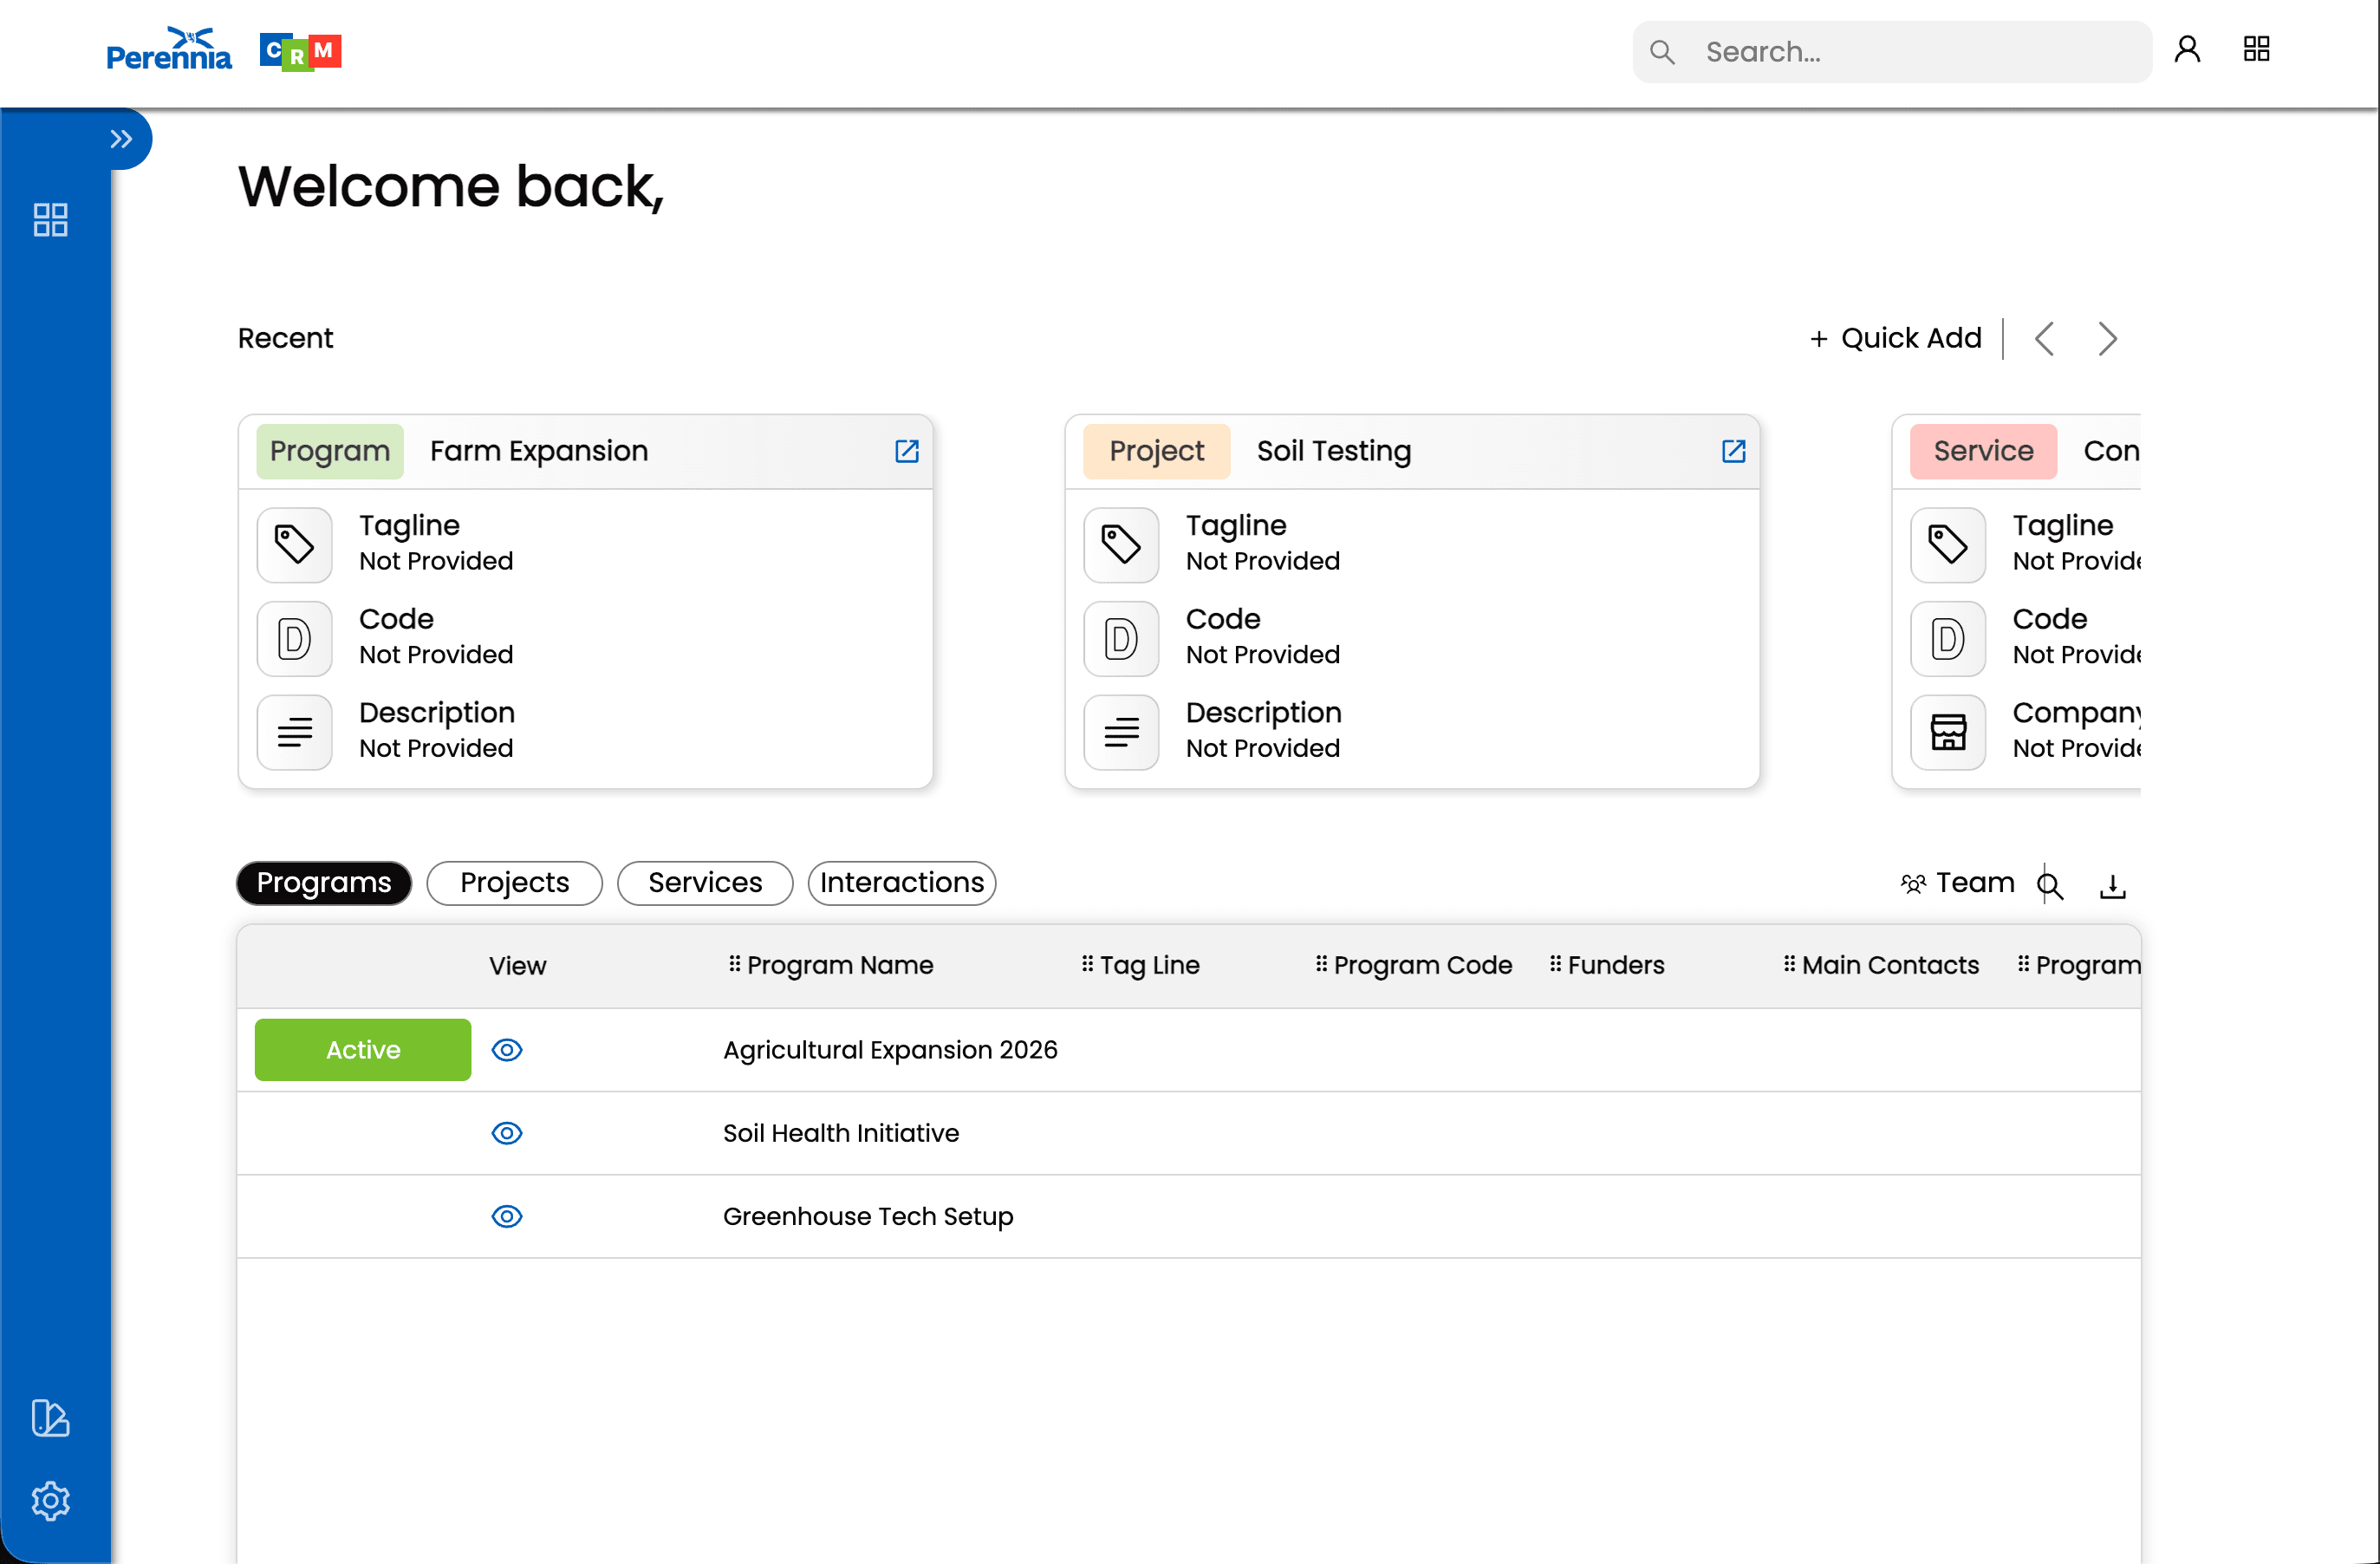View Soil Health Initiative with eye icon
The image size is (2380, 1564).
(507, 1133)
